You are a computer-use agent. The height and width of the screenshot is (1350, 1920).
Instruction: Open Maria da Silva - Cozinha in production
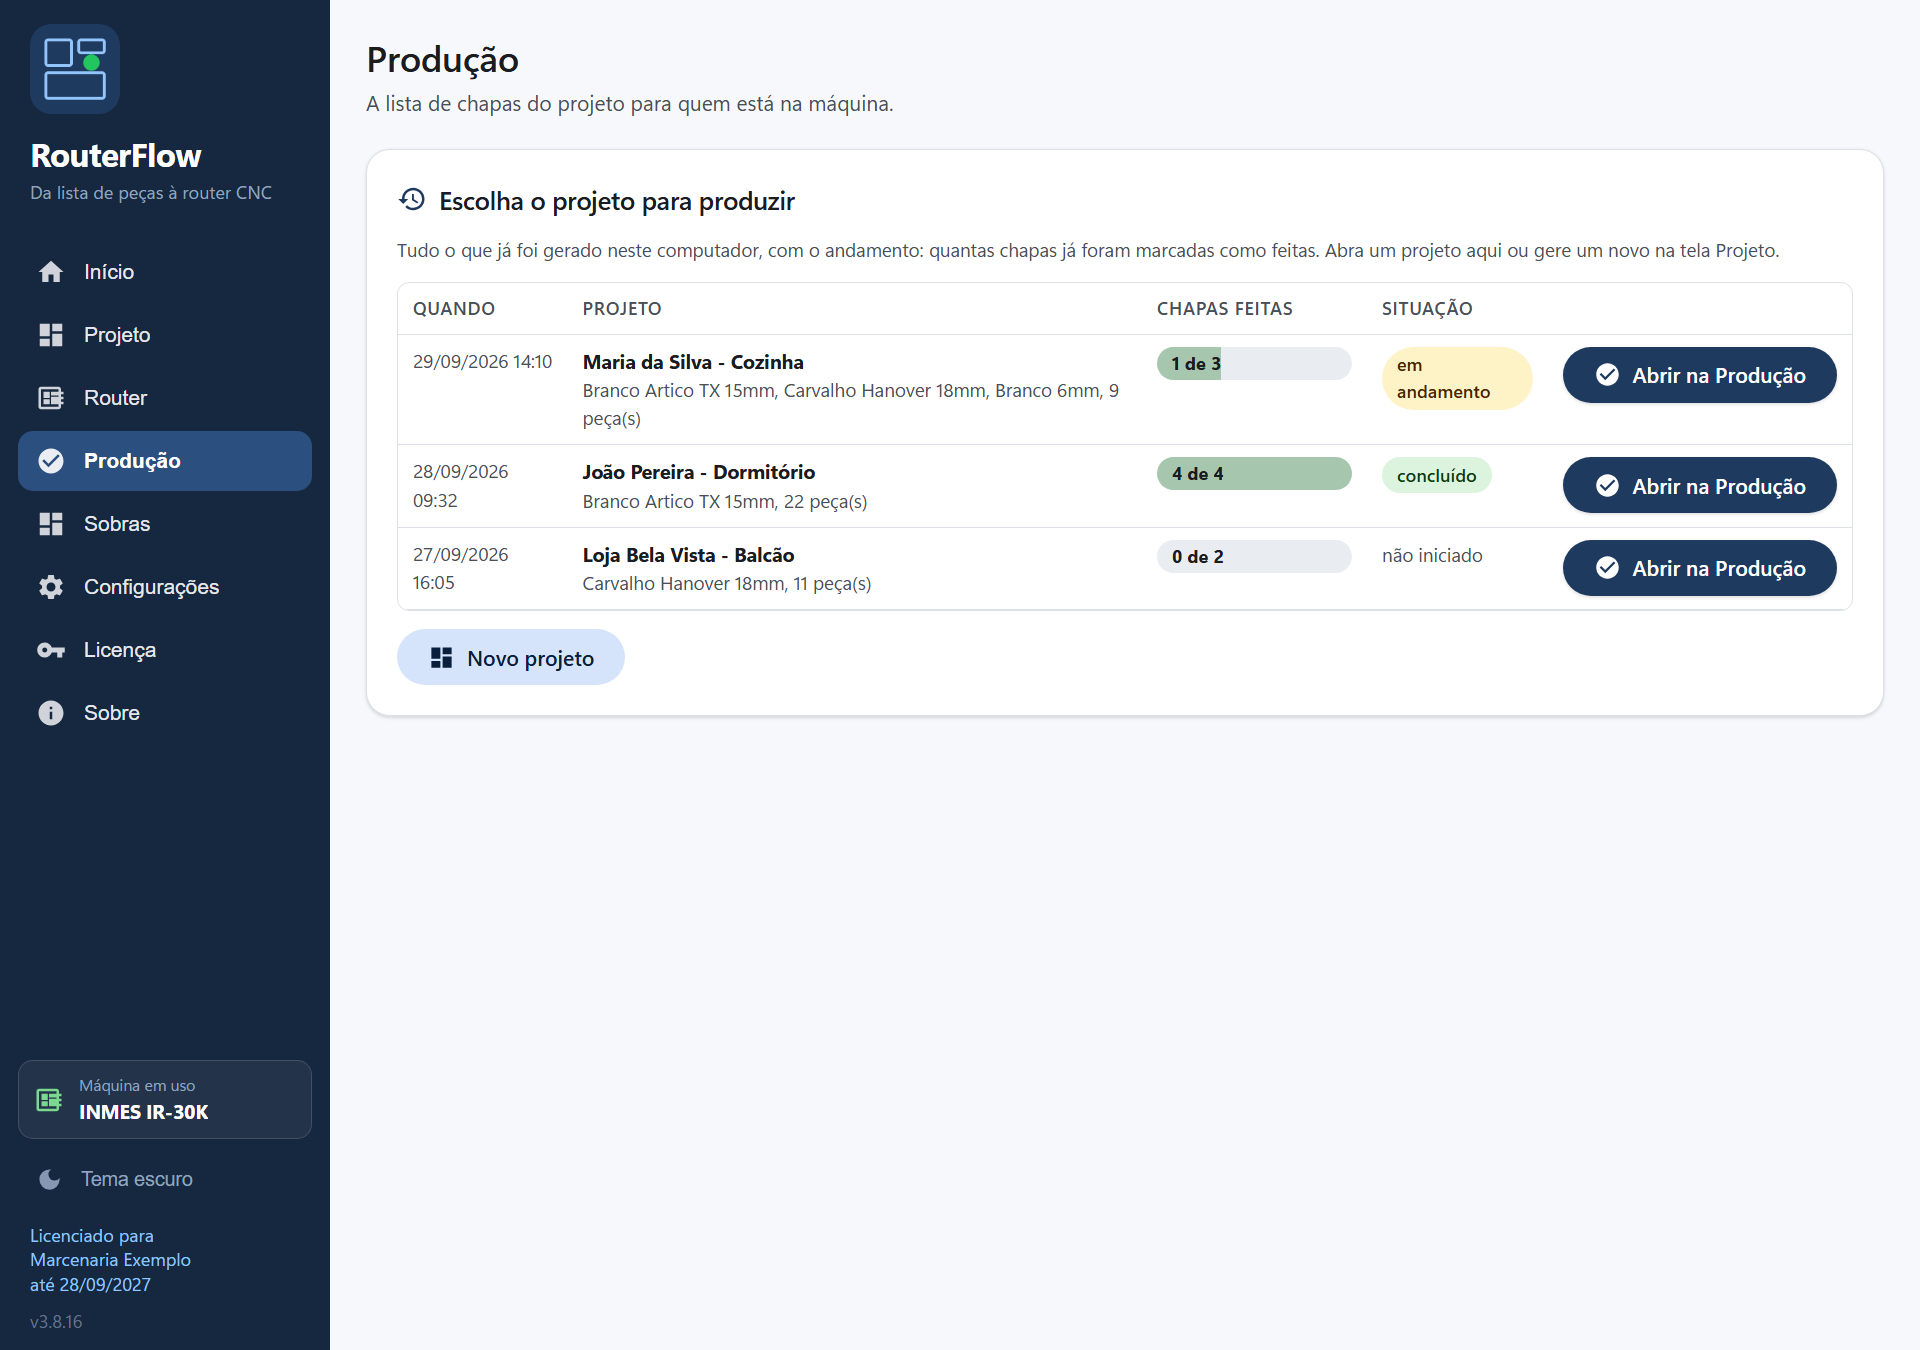click(1699, 375)
